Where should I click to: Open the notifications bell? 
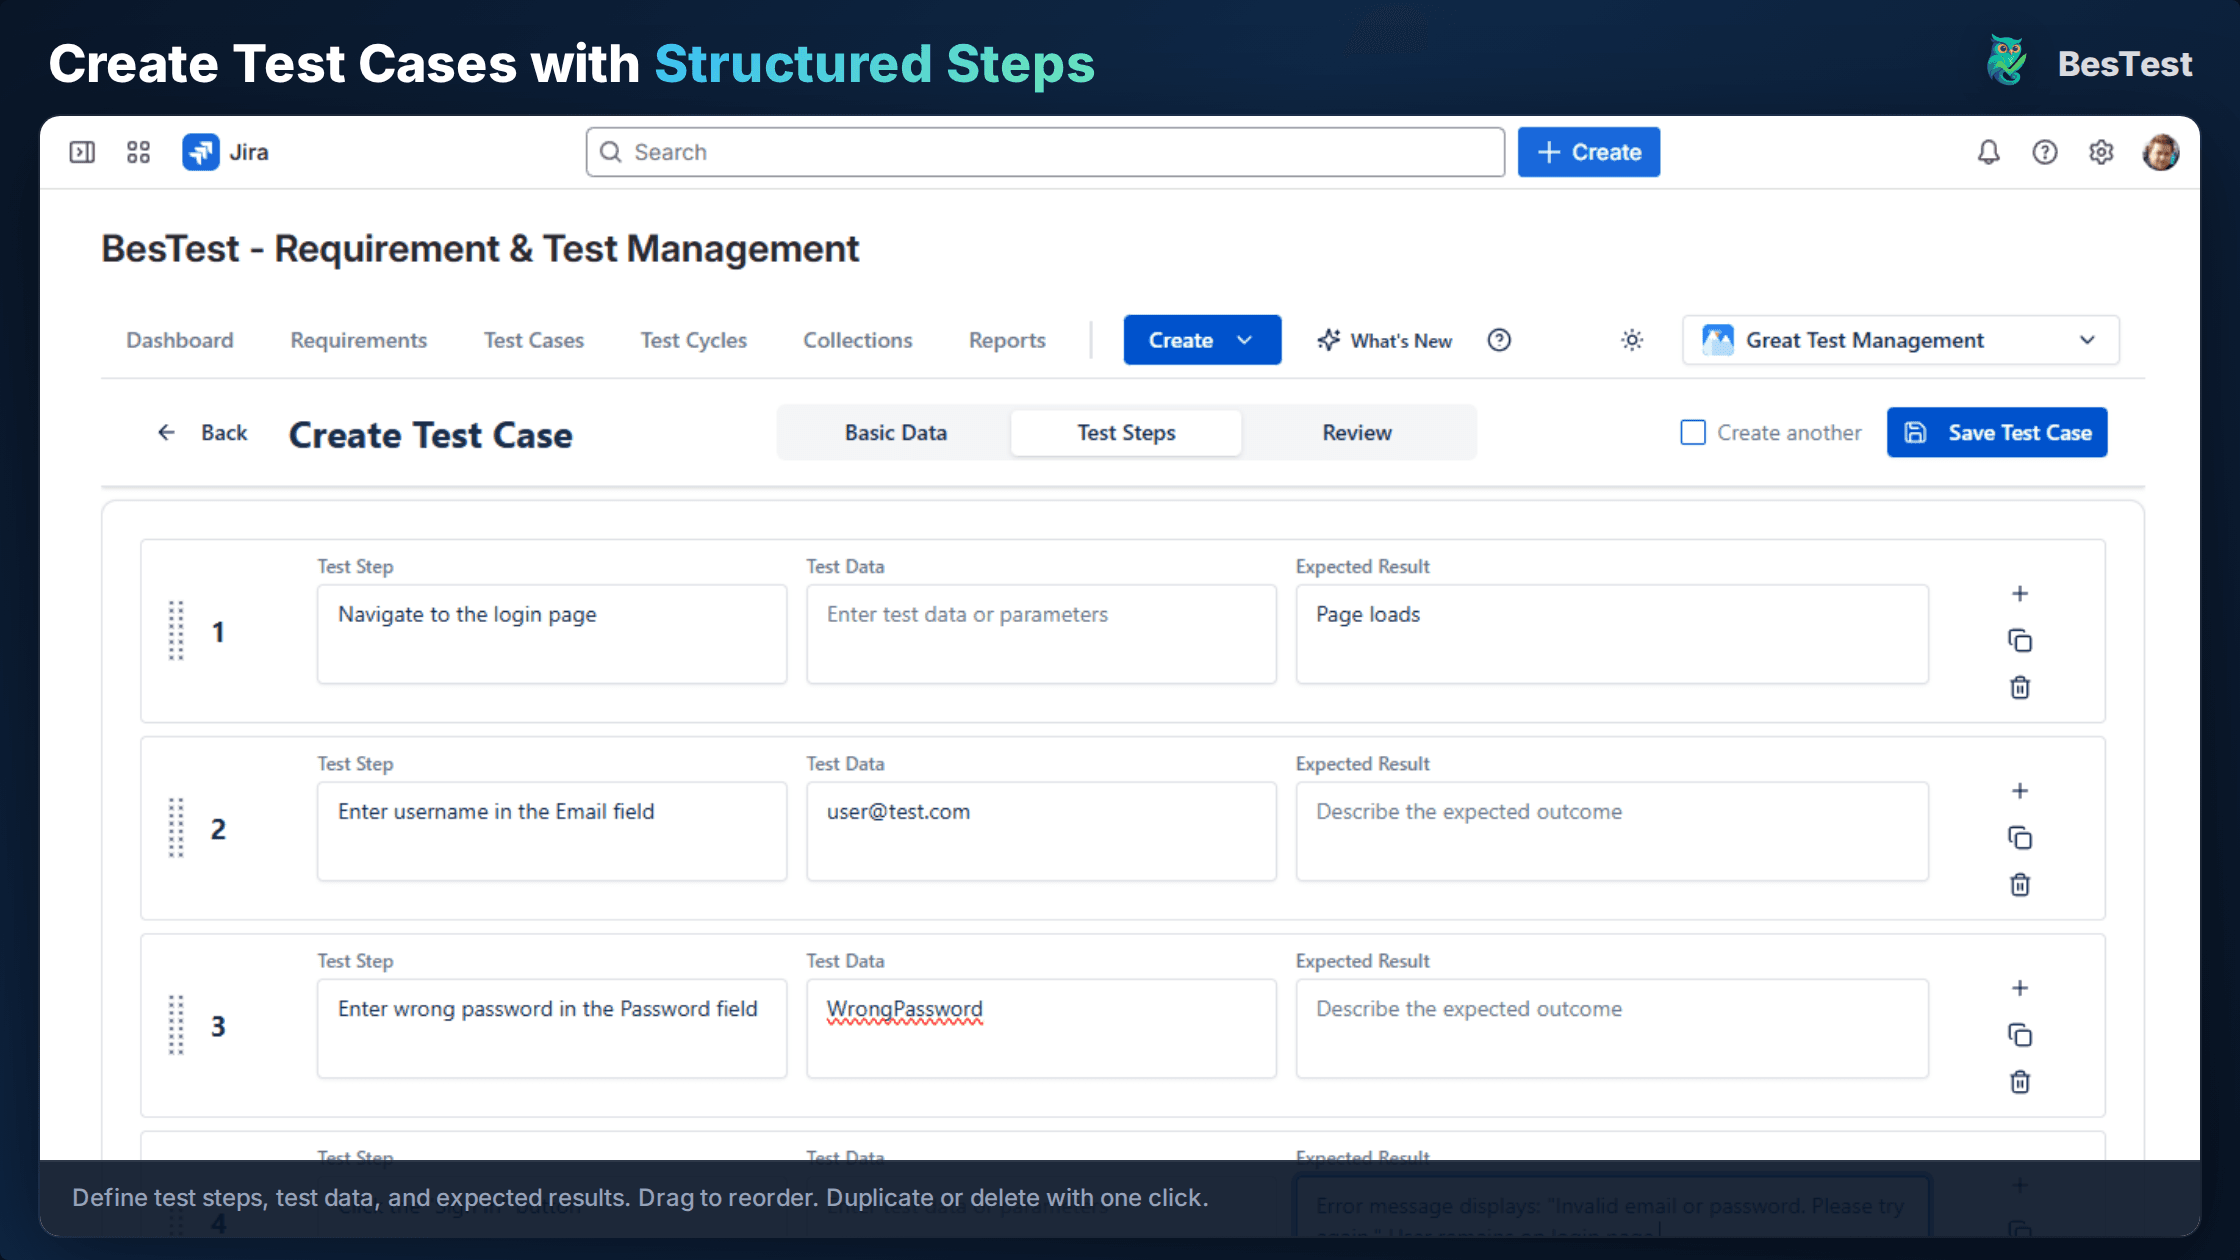pyautogui.click(x=1988, y=152)
